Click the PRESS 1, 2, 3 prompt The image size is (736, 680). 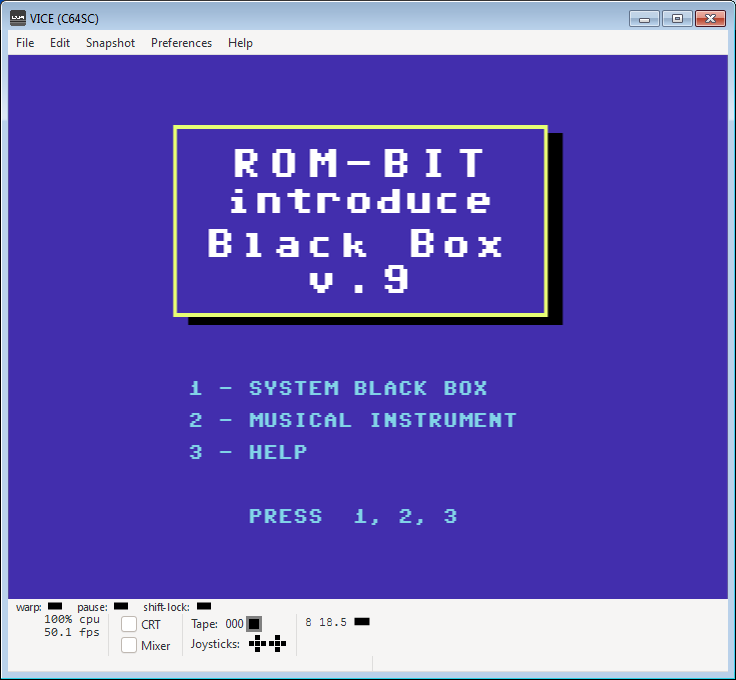click(x=353, y=516)
